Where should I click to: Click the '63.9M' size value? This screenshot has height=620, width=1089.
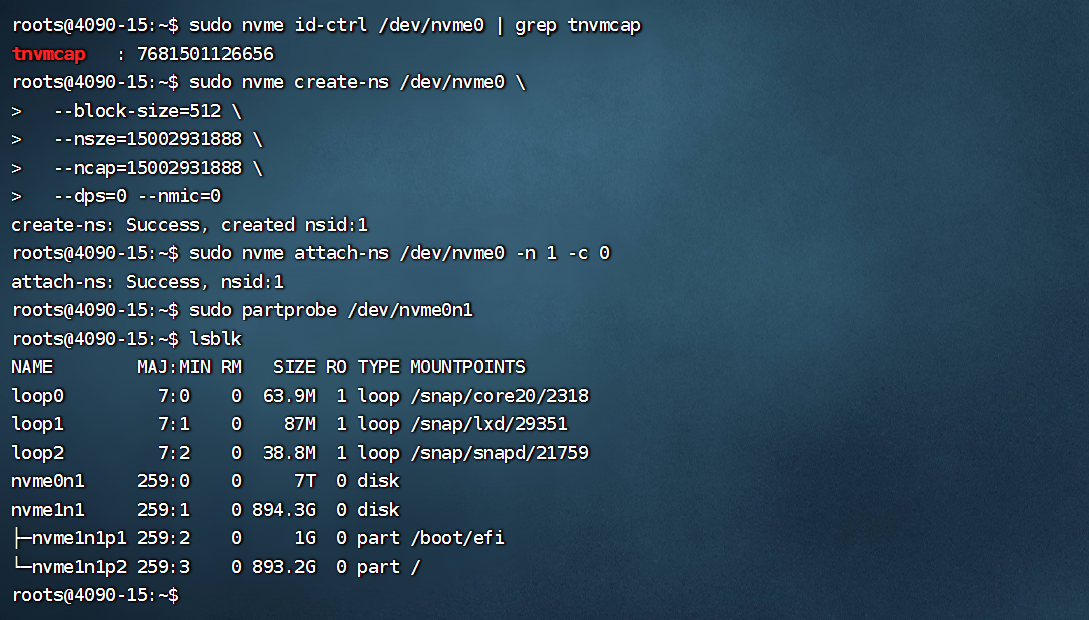[289, 396]
